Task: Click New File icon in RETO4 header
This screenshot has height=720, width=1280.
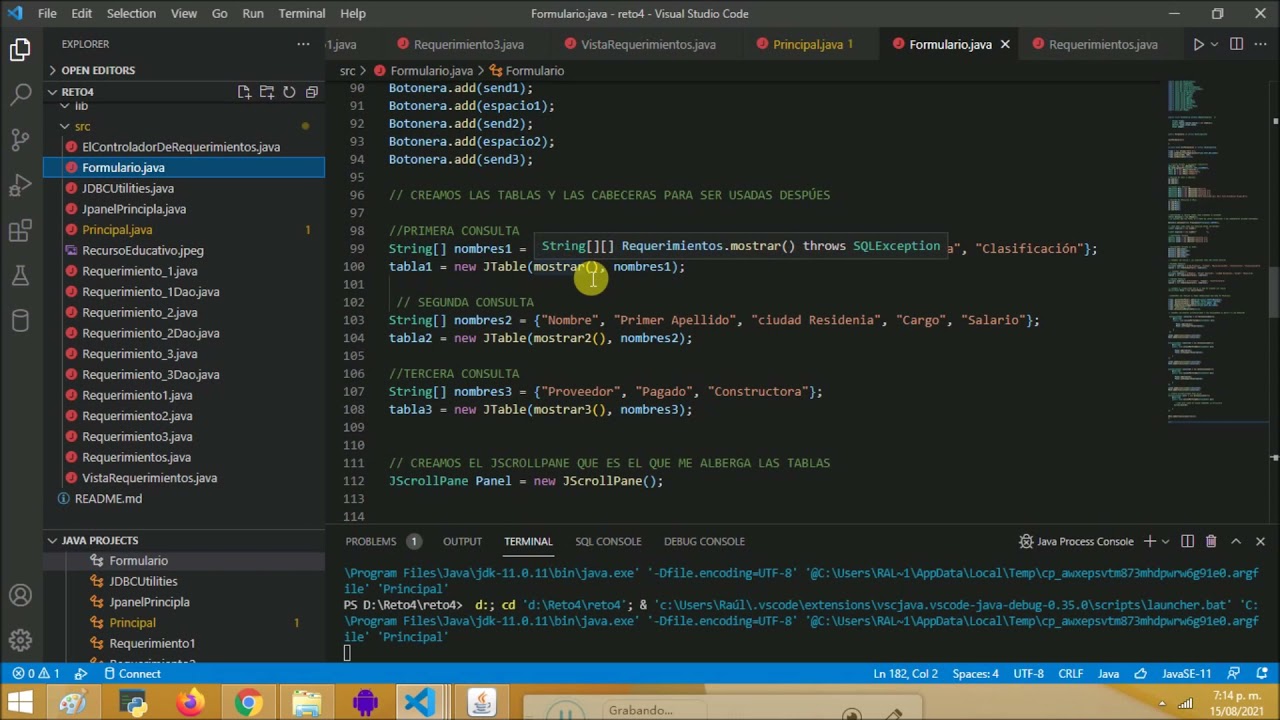Action: [x=244, y=92]
